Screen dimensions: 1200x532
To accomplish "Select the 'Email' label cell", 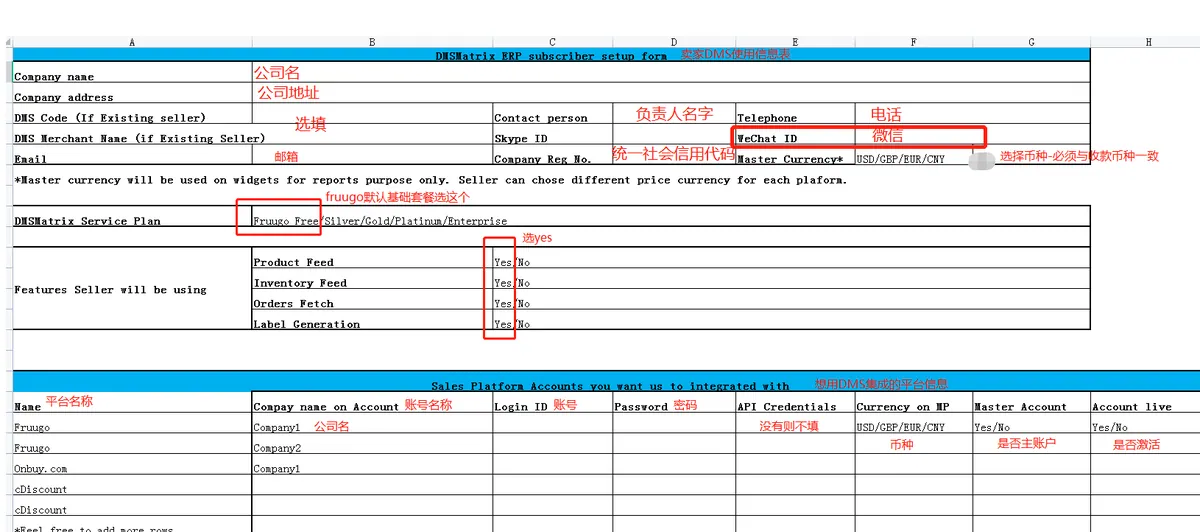I will (x=132, y=155).
